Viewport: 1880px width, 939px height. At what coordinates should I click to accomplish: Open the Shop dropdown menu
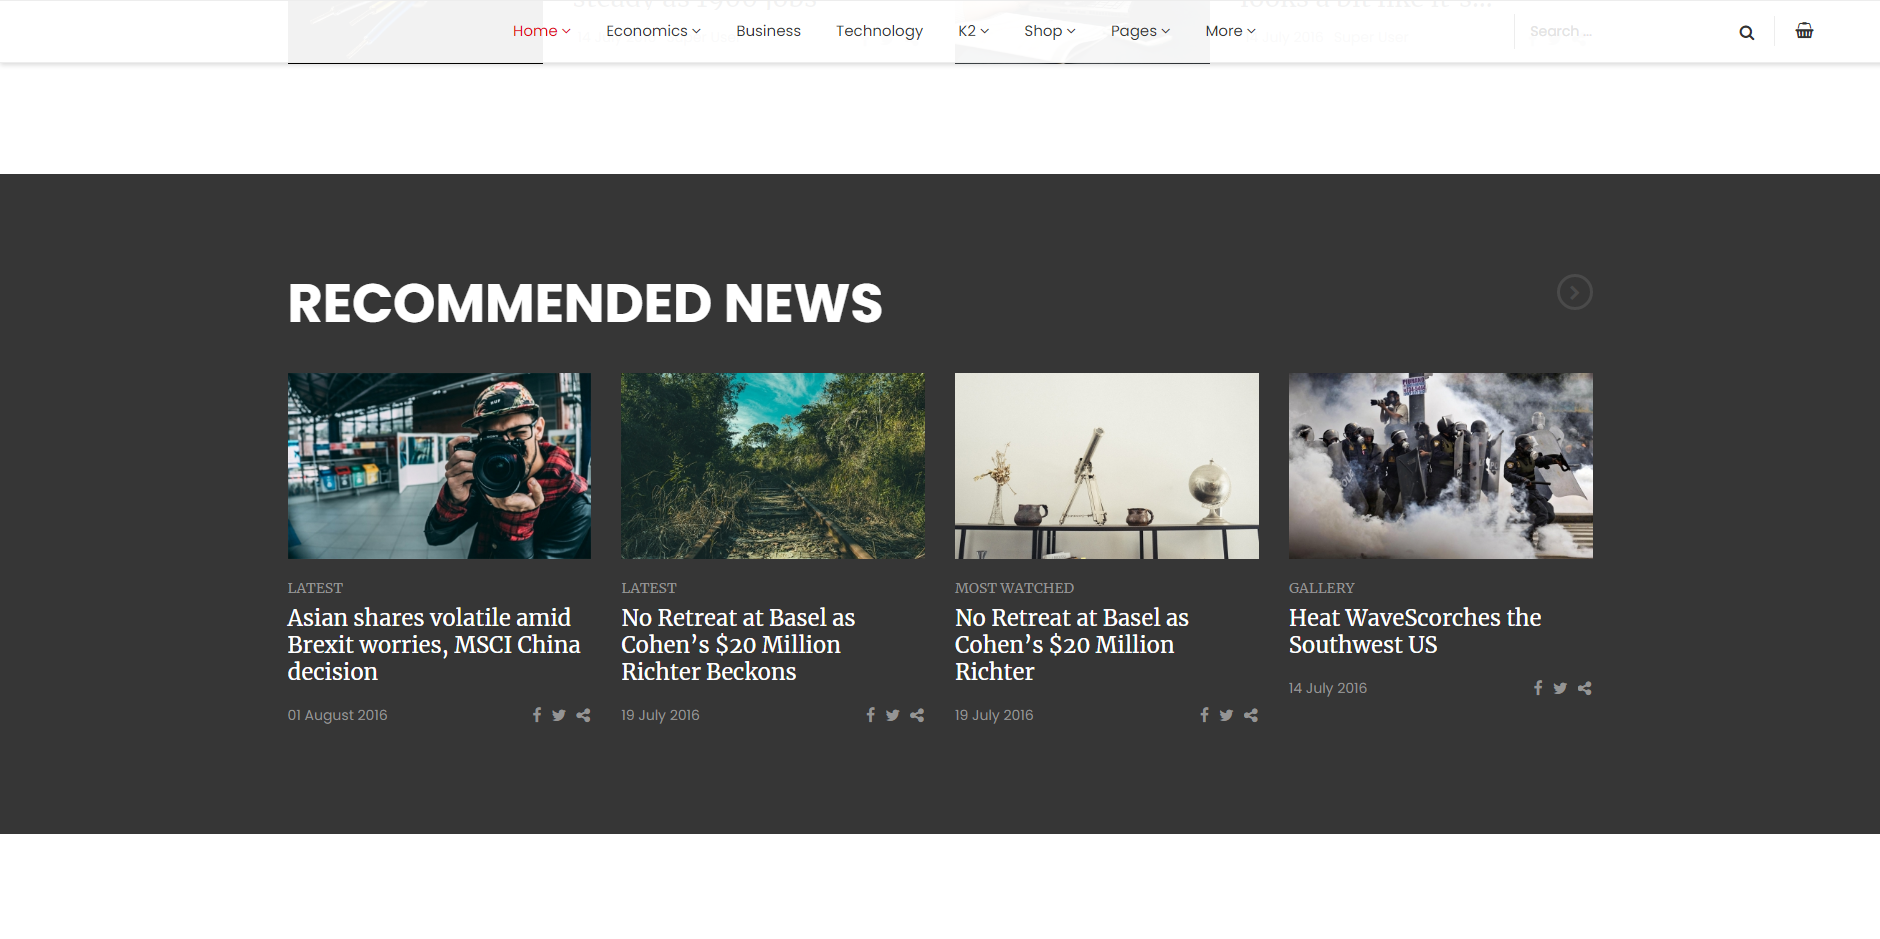1049,31
